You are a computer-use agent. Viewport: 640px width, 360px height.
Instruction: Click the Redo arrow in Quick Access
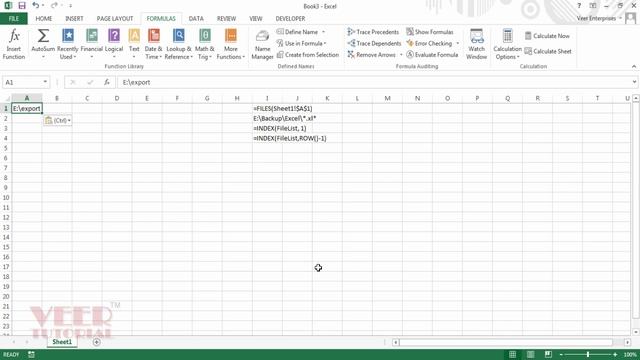[x=54, y=6]
